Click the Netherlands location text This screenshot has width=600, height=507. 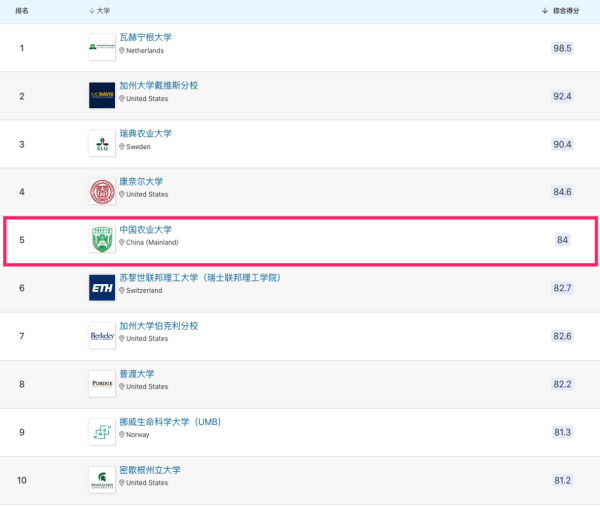coord(145,51)
